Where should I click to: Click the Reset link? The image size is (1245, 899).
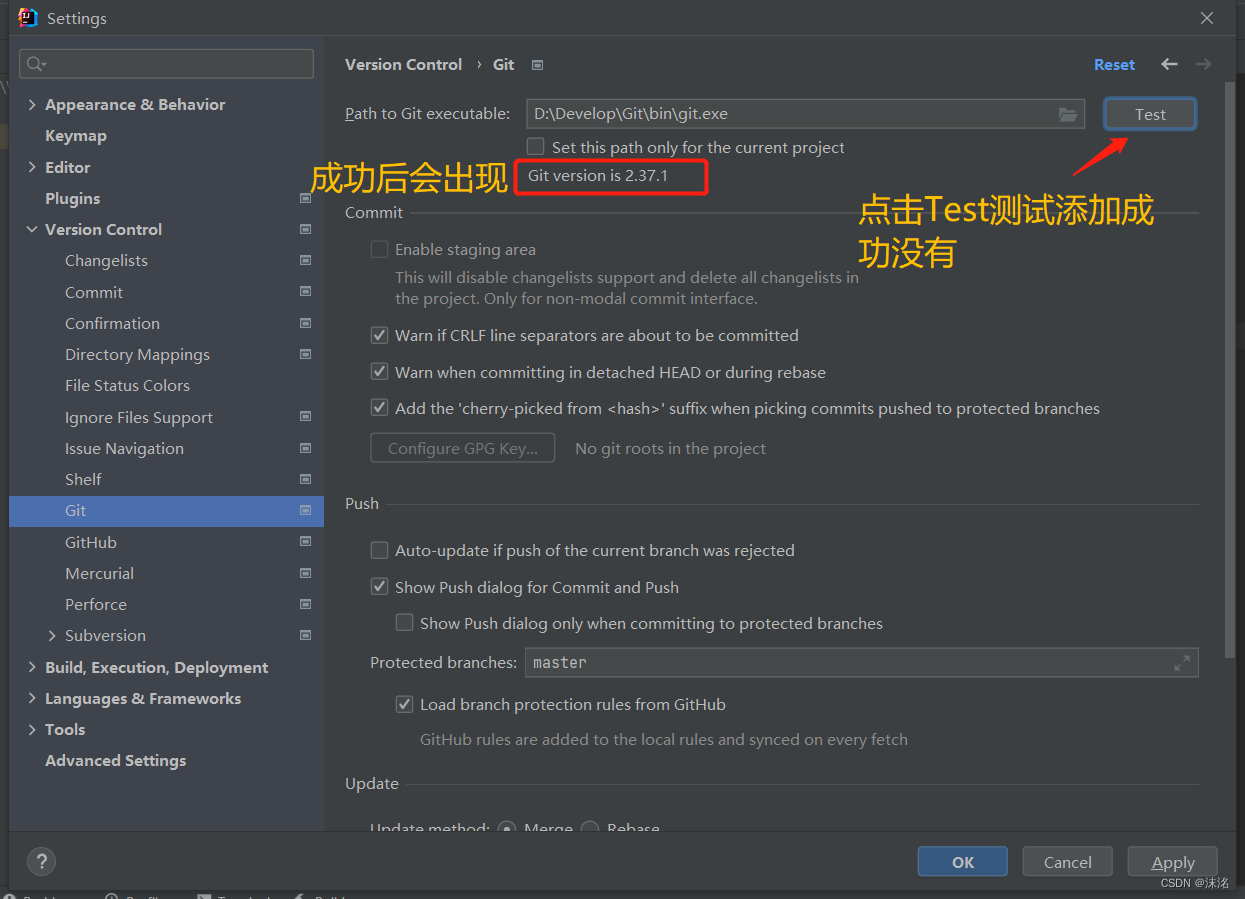[x=1114, y=64]
